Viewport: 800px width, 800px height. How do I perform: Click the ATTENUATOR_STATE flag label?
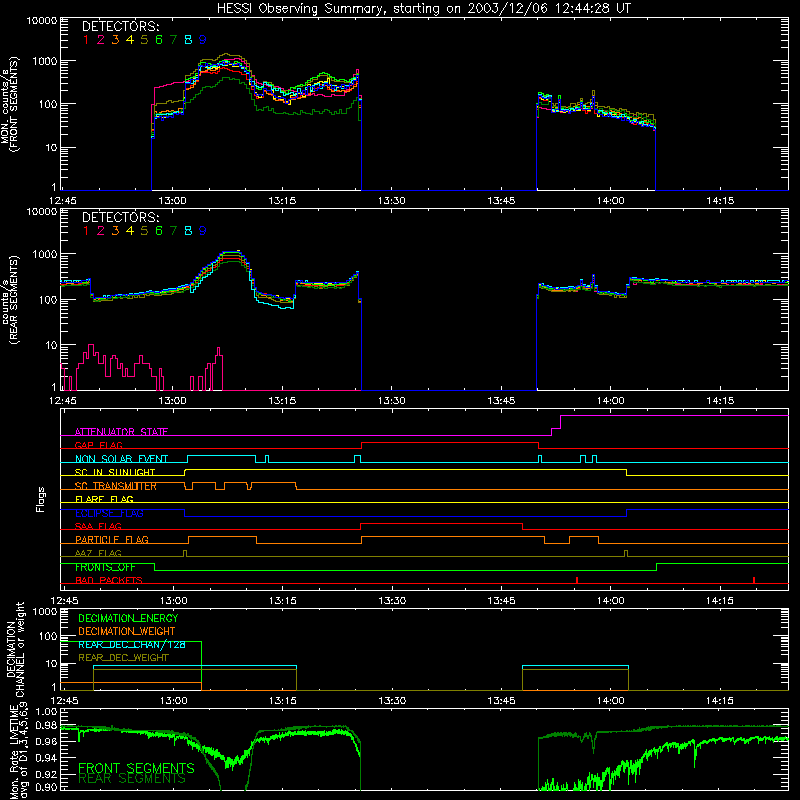121,432
